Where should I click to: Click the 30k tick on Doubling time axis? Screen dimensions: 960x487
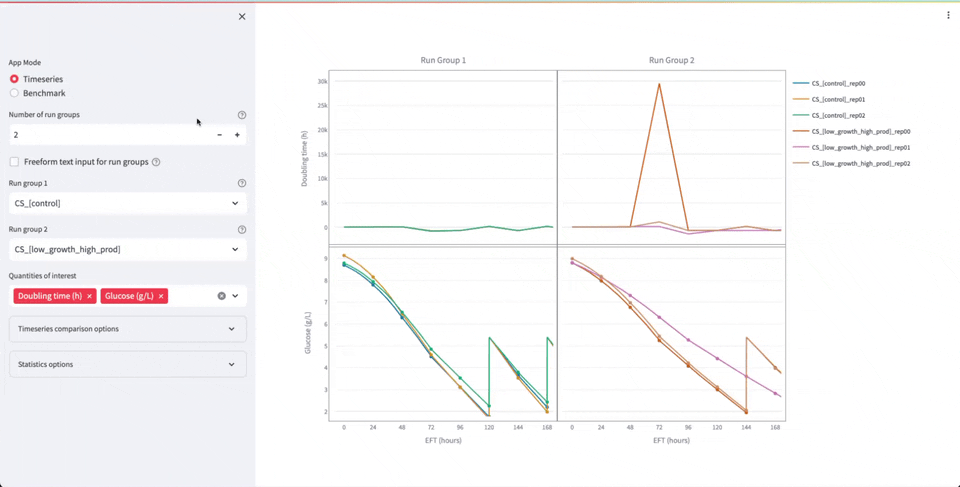[x=322, y=81]
